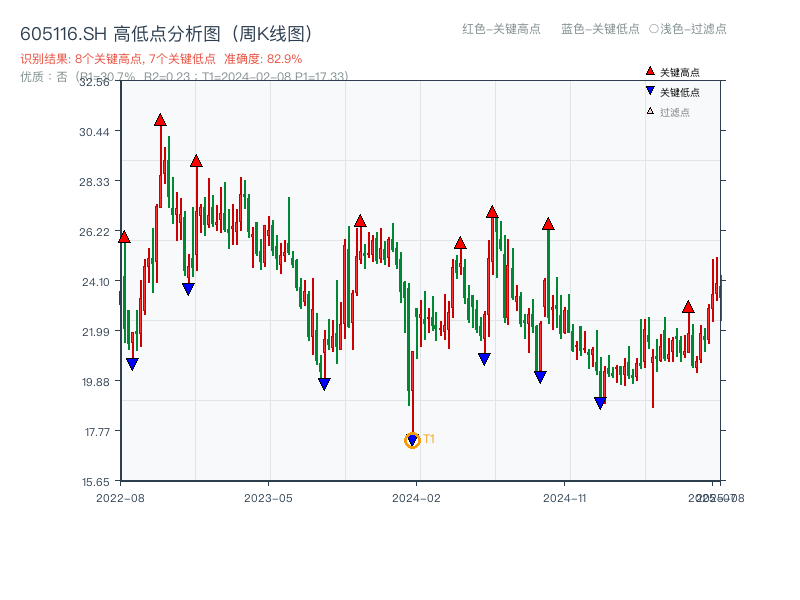
Task: Click the 30.44 y-axis label
Action: click(x=94, y=132)
